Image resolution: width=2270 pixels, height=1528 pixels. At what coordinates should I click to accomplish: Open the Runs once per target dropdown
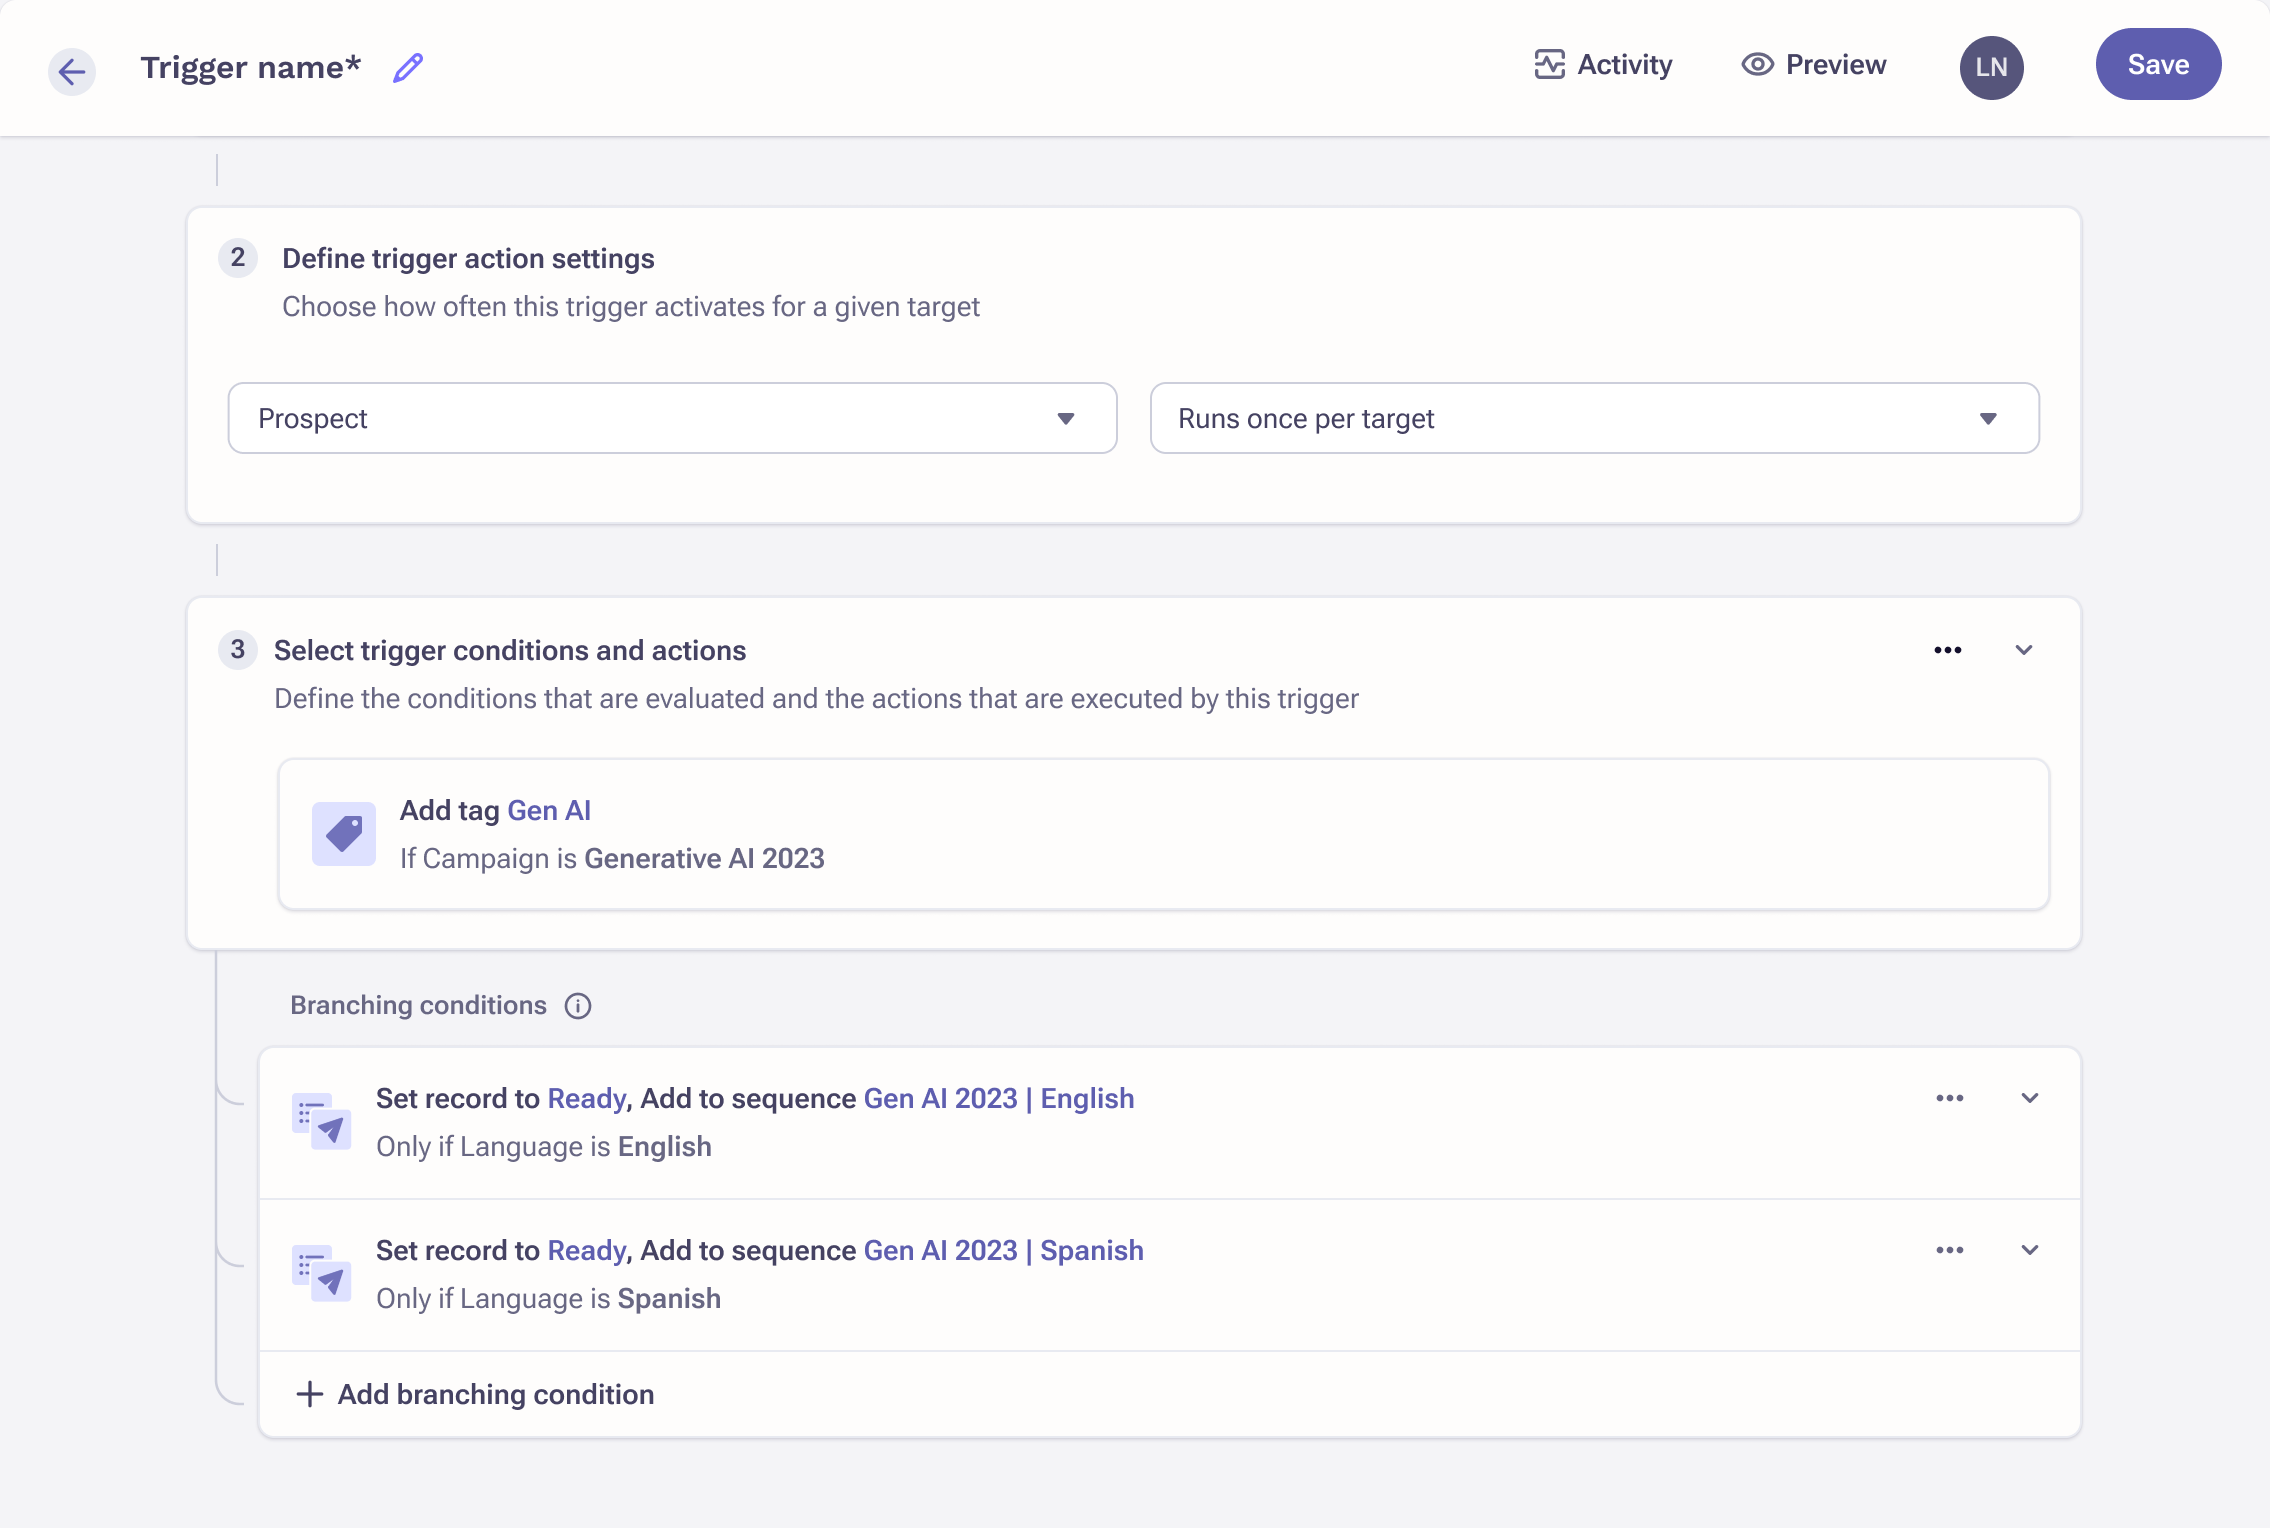pos(1594,418)
